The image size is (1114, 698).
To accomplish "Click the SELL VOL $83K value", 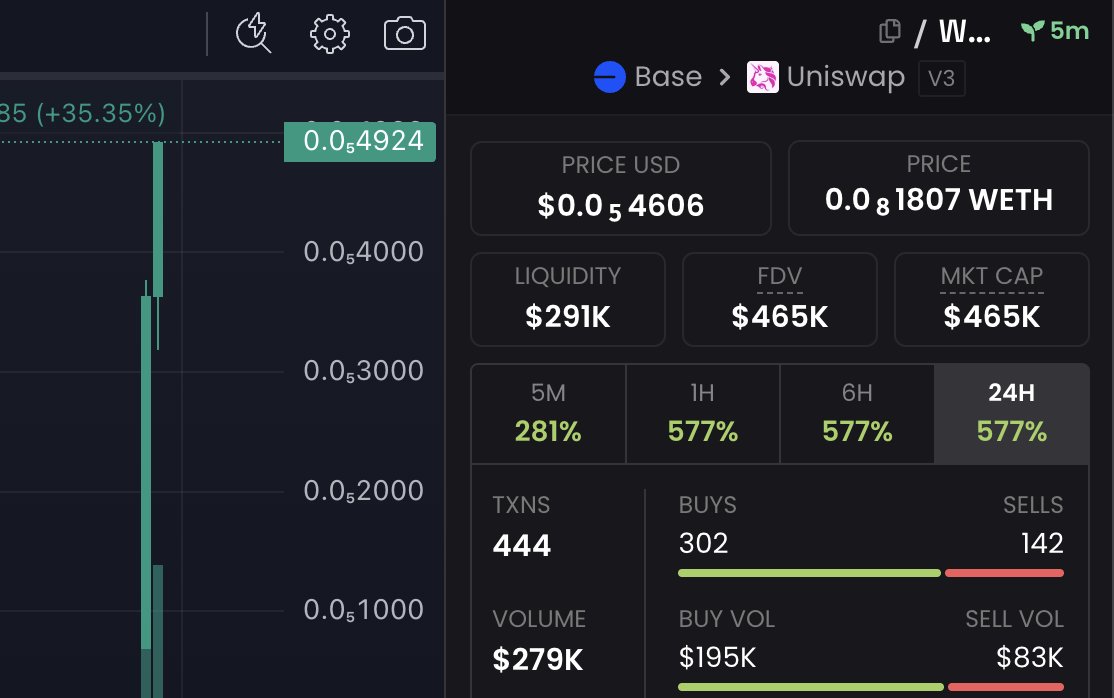I will [x=1029, y=657].
